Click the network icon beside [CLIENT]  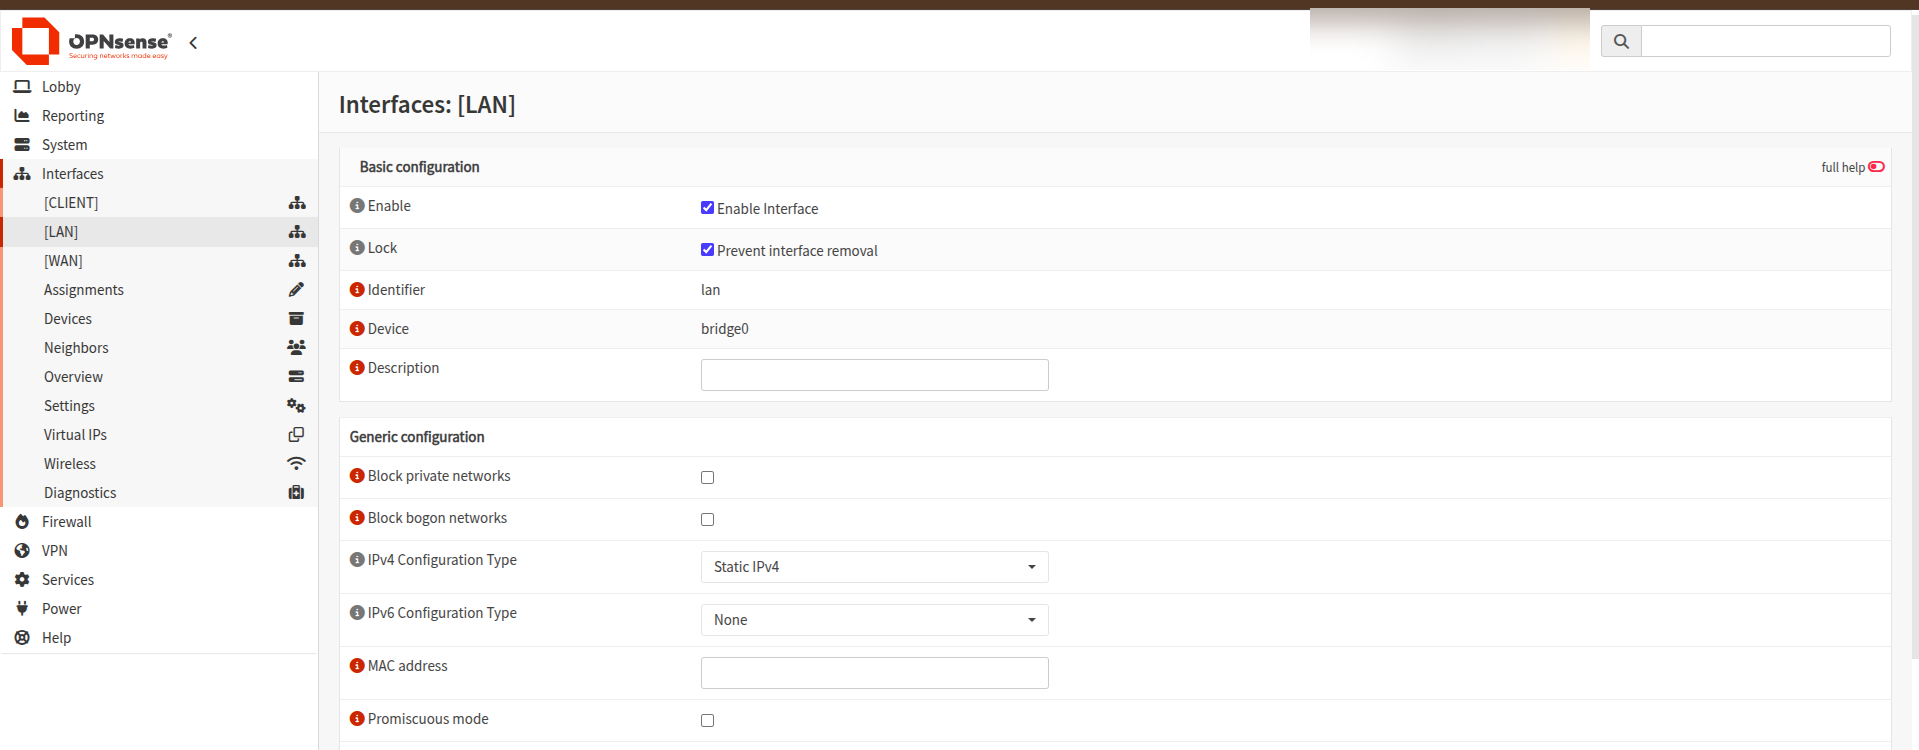[x=297, y=203]
